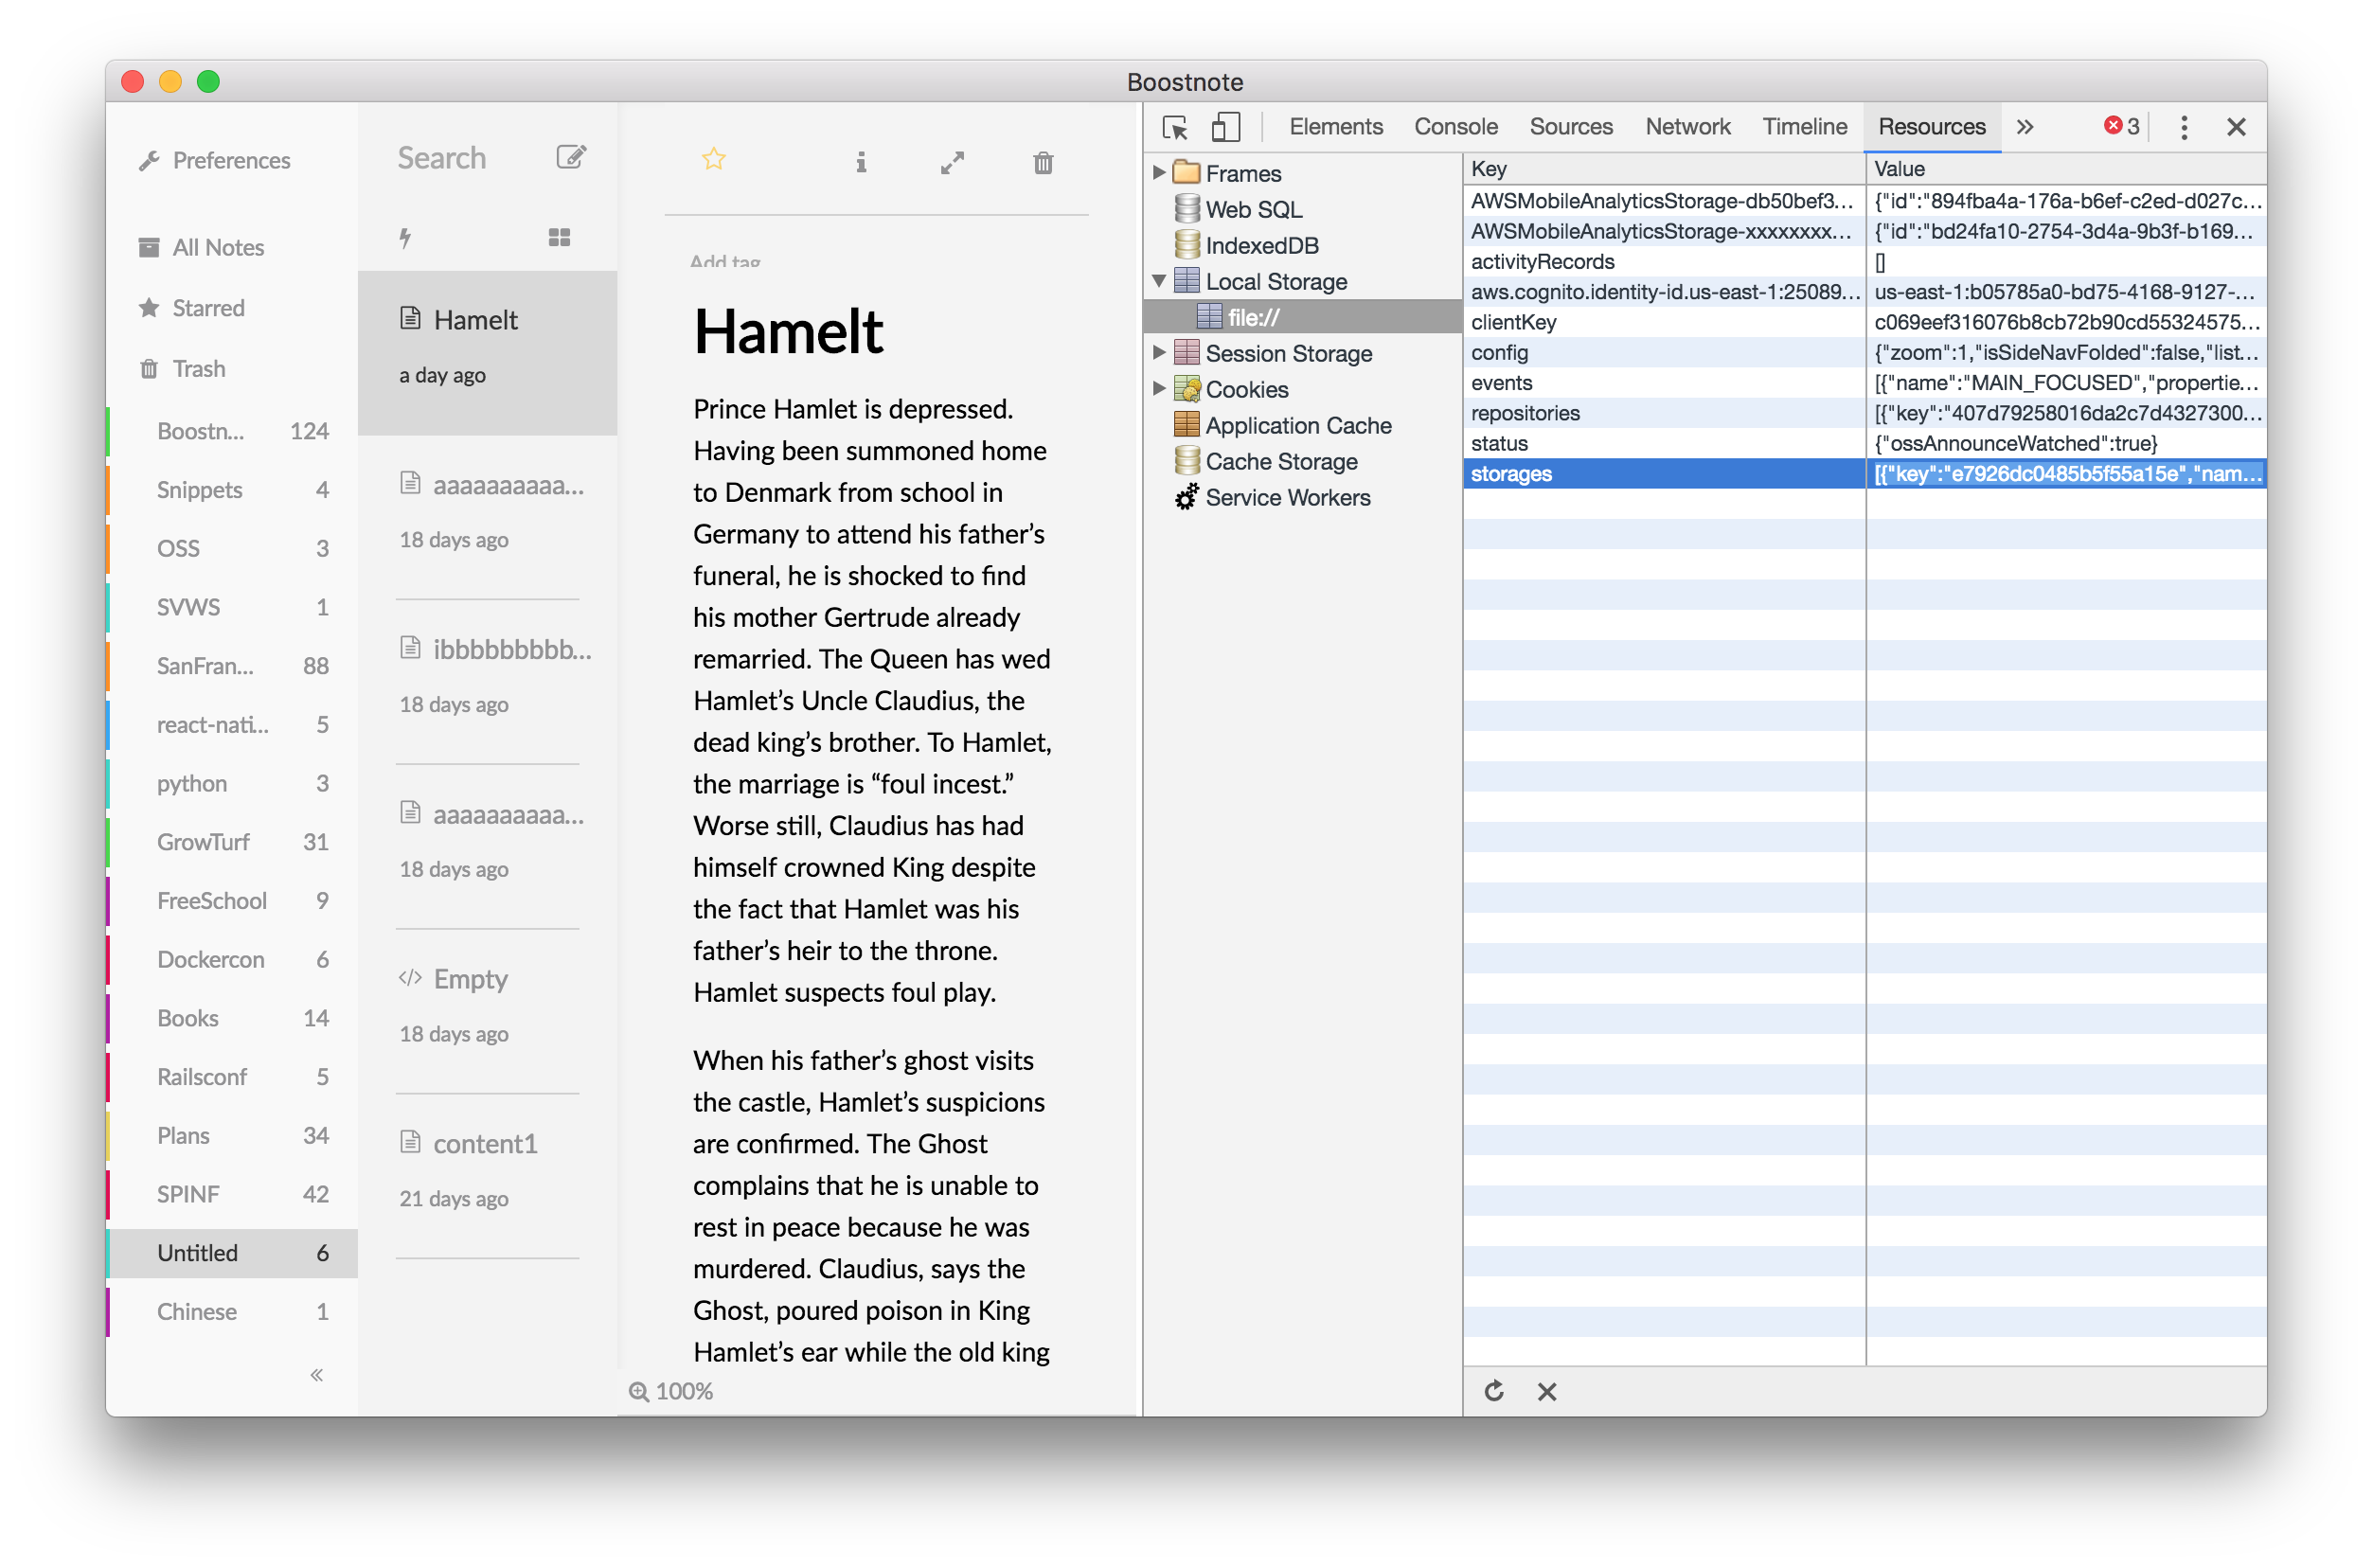The image size is (2373, 1568).
Task: Open note info icon
Action: tap(861, 162)
